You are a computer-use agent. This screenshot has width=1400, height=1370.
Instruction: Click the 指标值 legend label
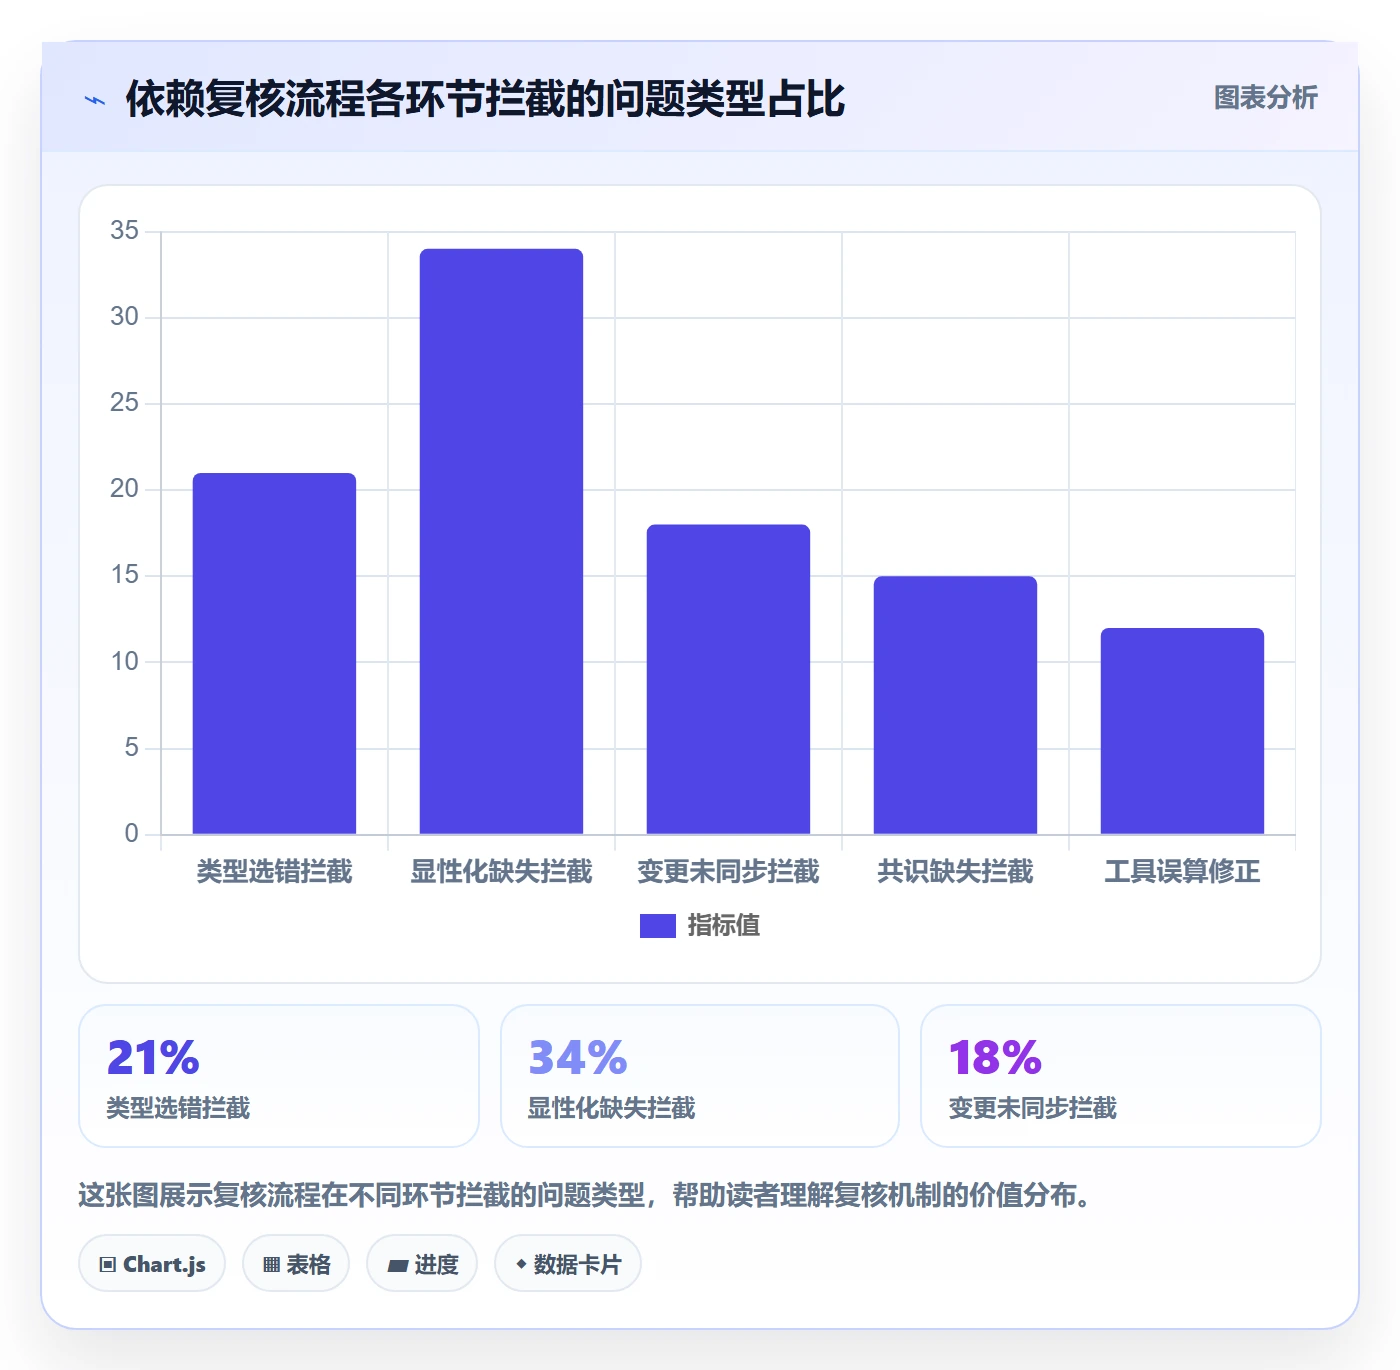pos(724,926)
